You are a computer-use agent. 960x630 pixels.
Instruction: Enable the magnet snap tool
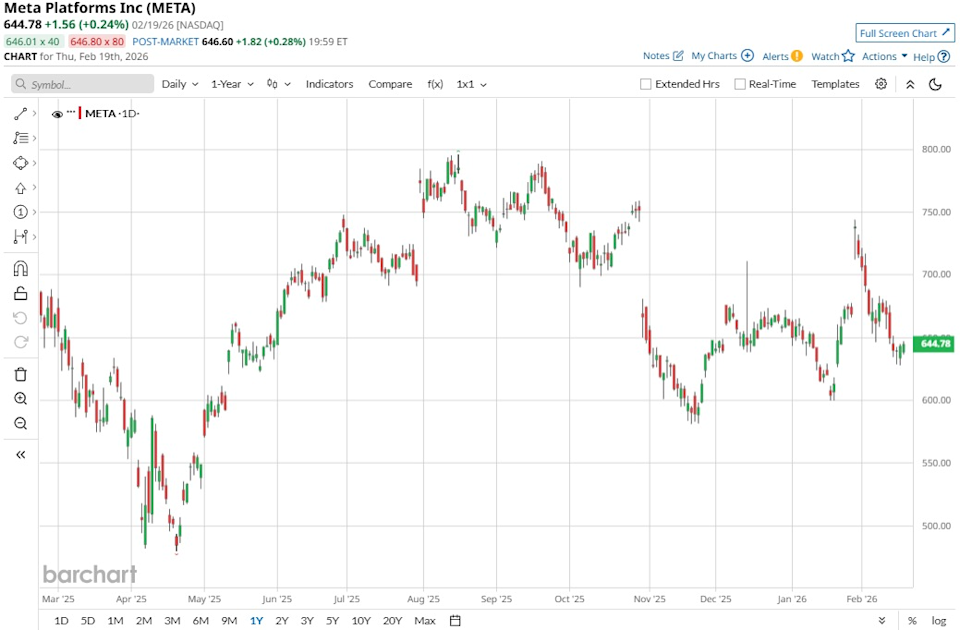[20, 268]
